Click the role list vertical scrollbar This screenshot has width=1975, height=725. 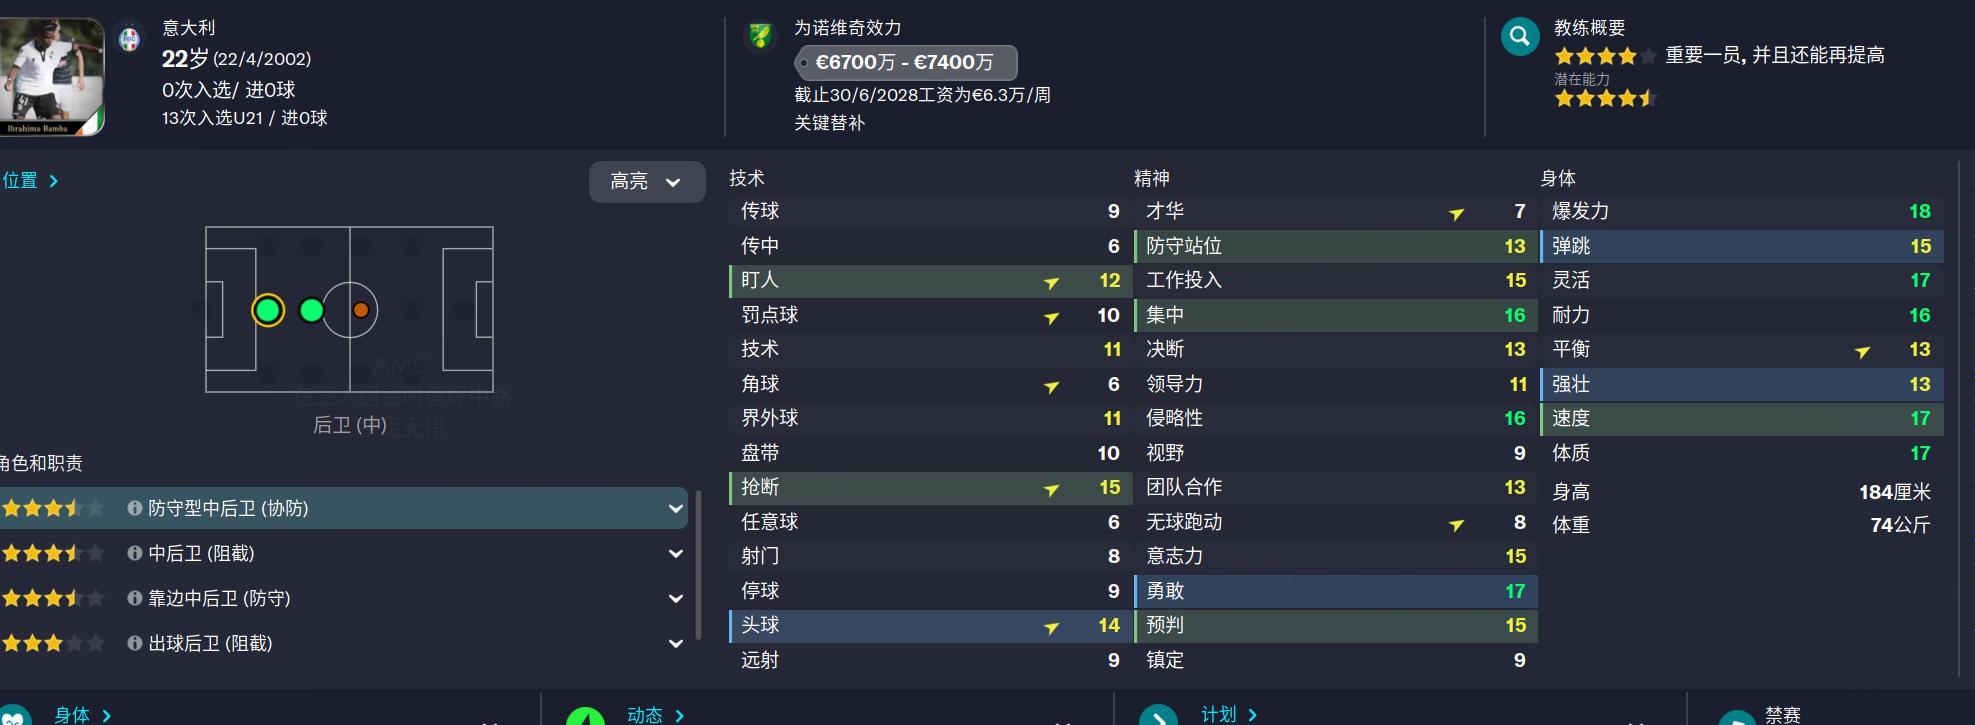(697, 570)
